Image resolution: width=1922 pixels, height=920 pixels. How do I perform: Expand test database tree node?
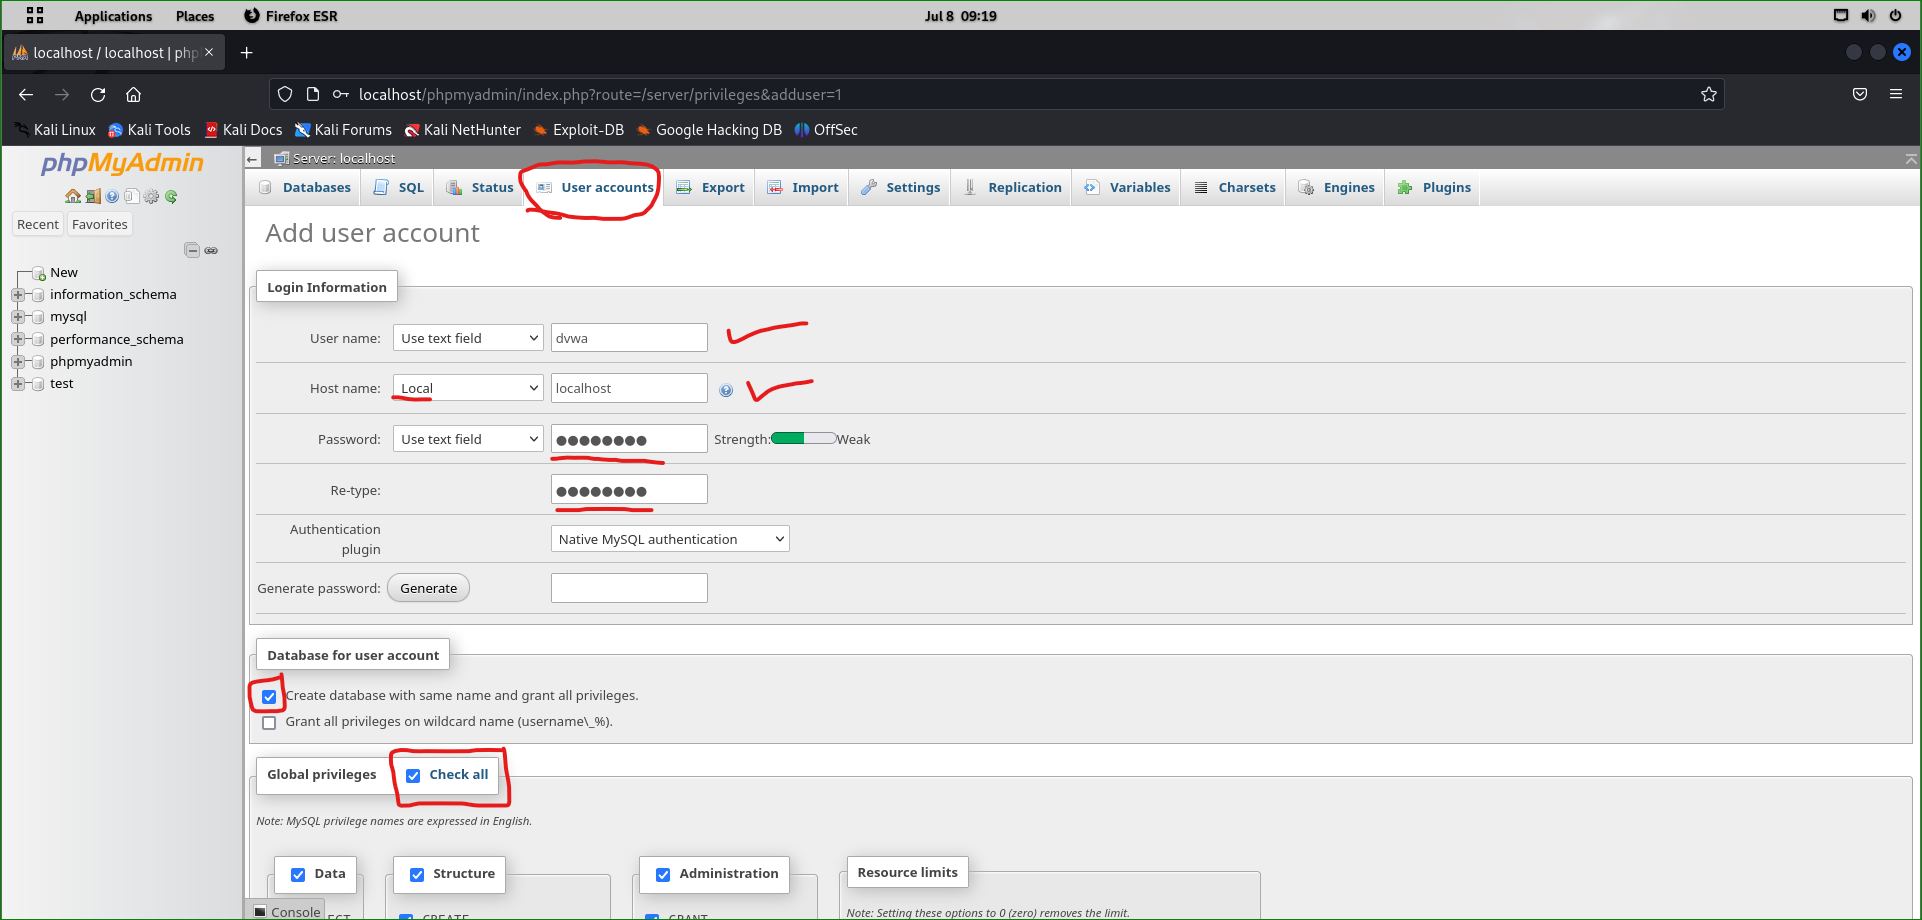(x=18, y=384)
